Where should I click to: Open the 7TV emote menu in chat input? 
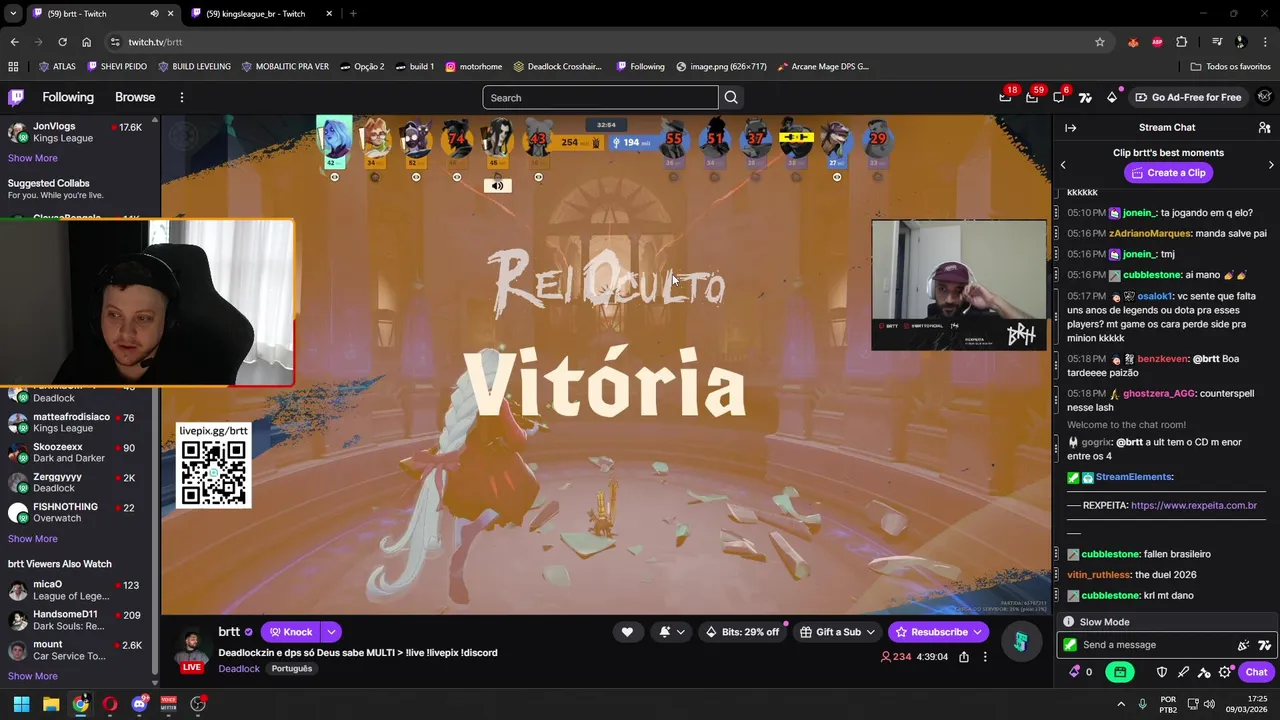[1264, 645]
